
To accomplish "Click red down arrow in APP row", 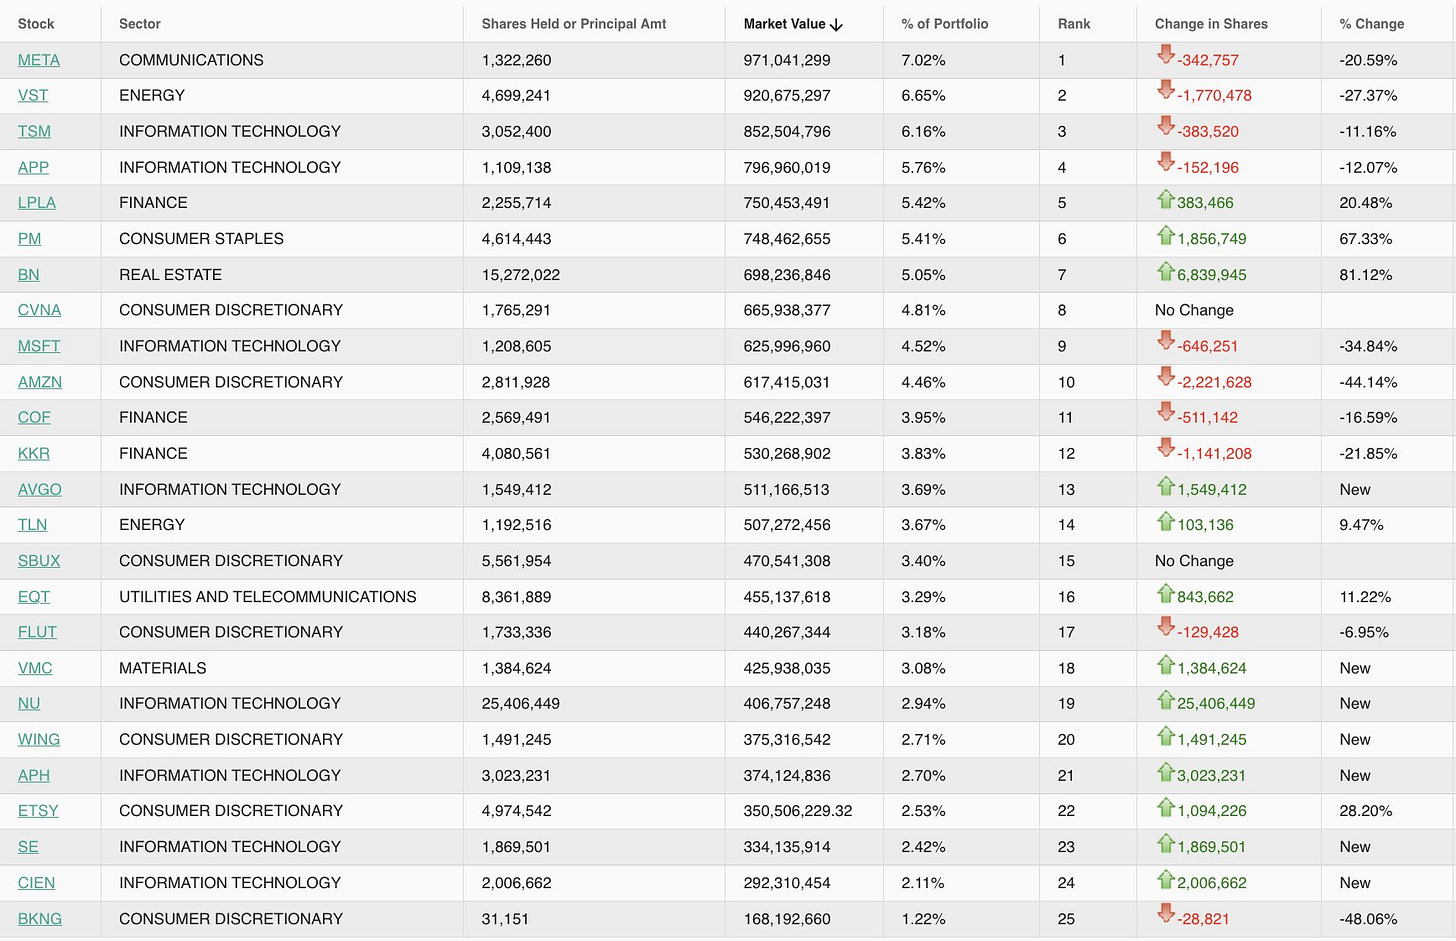I will coord(1165,162).
